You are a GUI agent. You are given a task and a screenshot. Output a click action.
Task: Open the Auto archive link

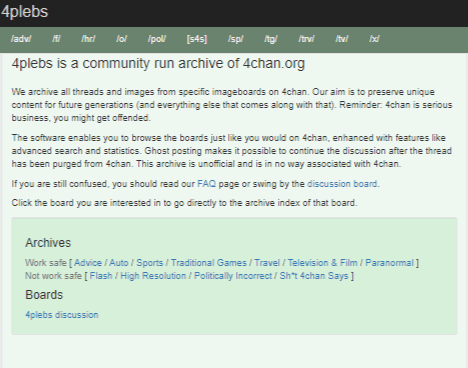point(119,263)
